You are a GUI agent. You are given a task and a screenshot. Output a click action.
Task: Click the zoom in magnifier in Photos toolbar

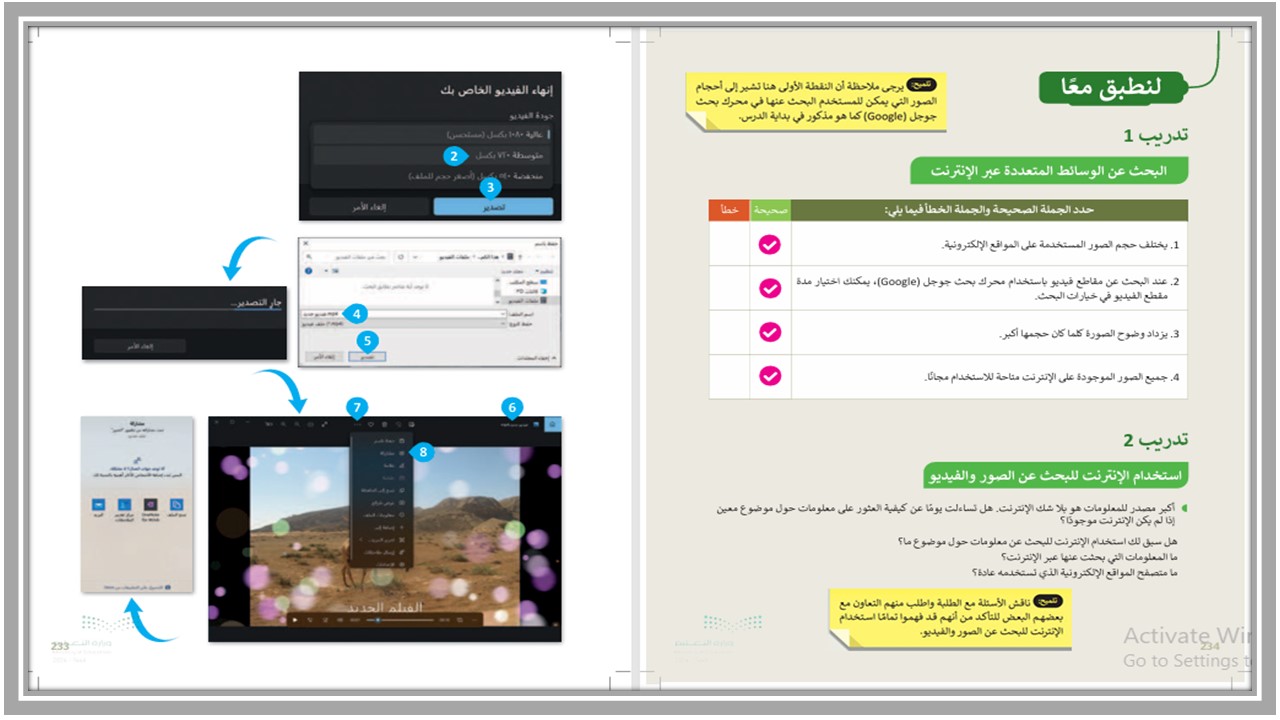[x=283, y=424]
